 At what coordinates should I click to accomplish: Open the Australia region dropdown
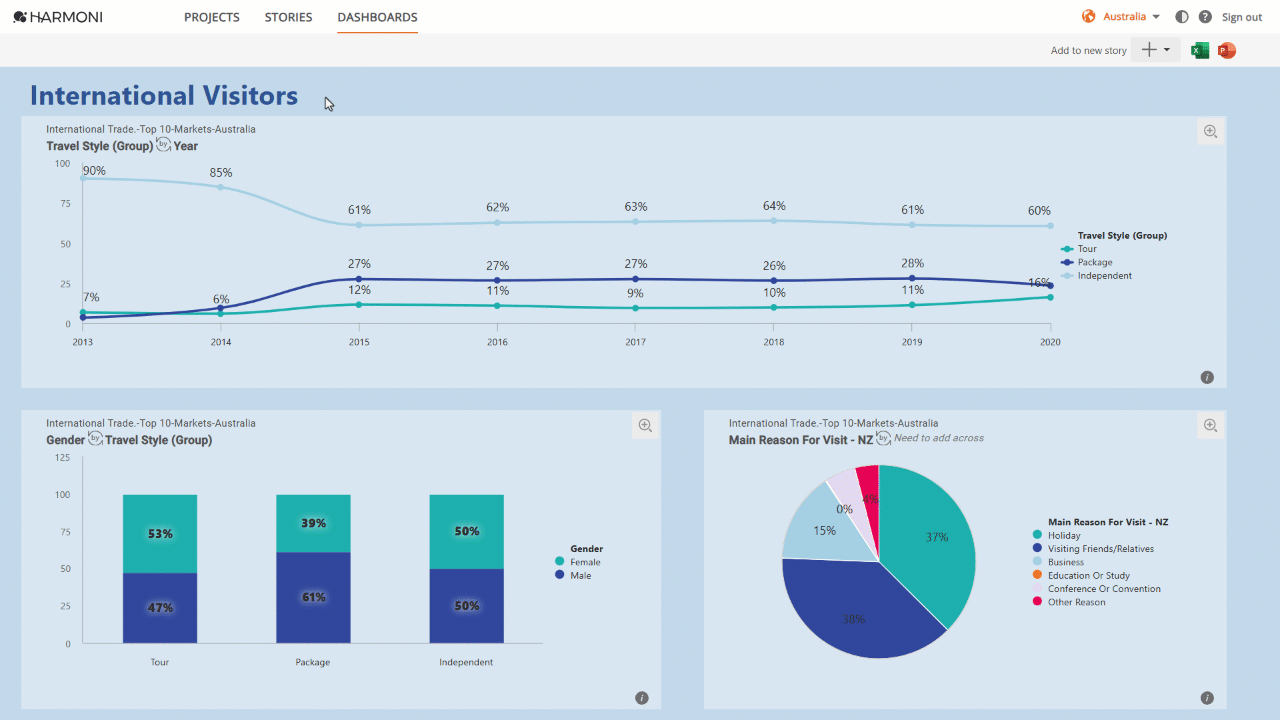pyautogui.click(x=1131, y=17)
